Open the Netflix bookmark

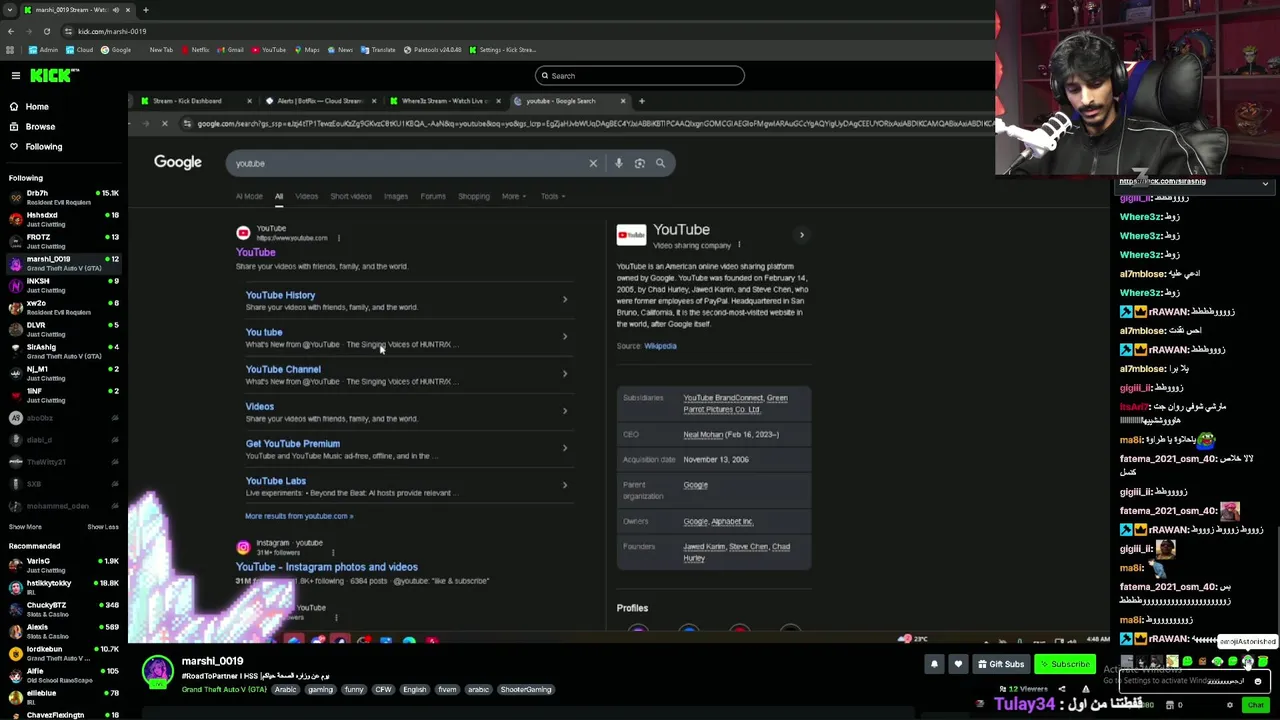[x=195, y=50]
